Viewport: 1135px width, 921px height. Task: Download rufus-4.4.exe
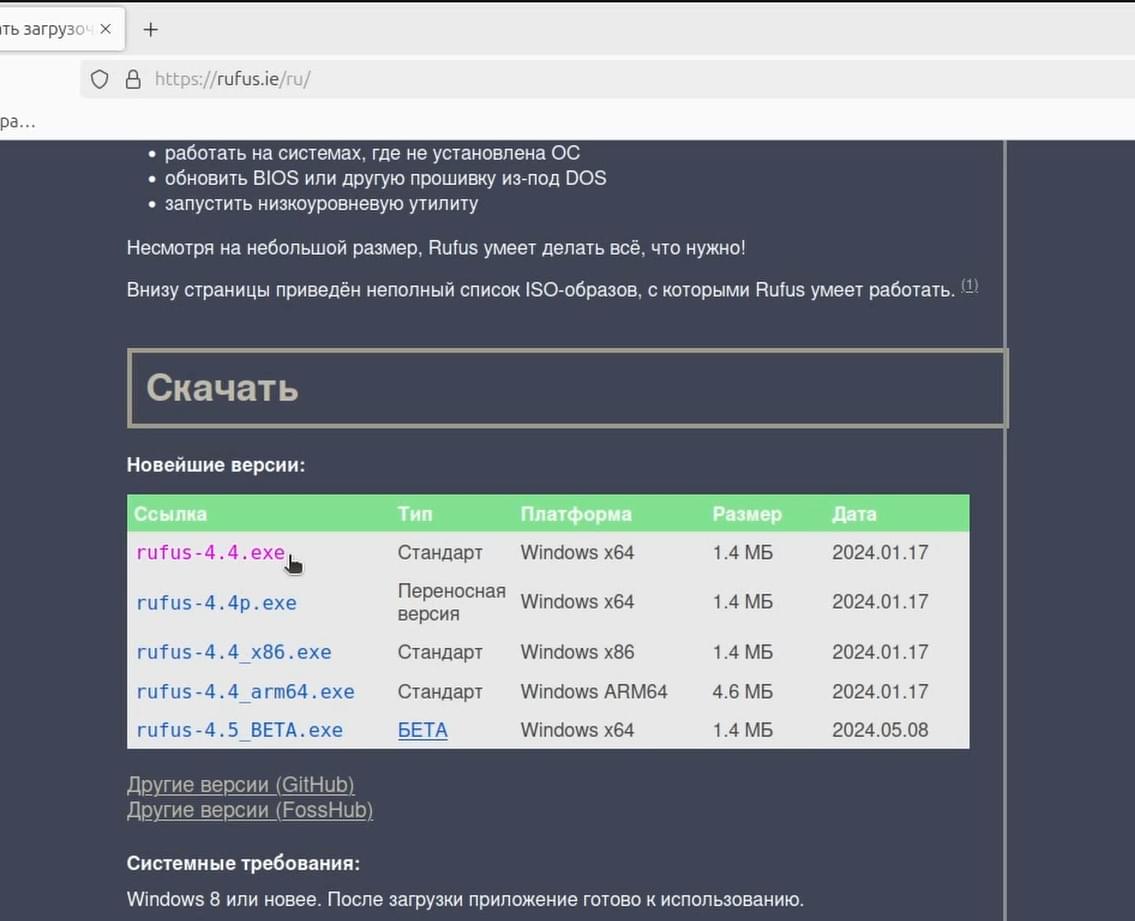pyautogui.click(x=211, y=552)
